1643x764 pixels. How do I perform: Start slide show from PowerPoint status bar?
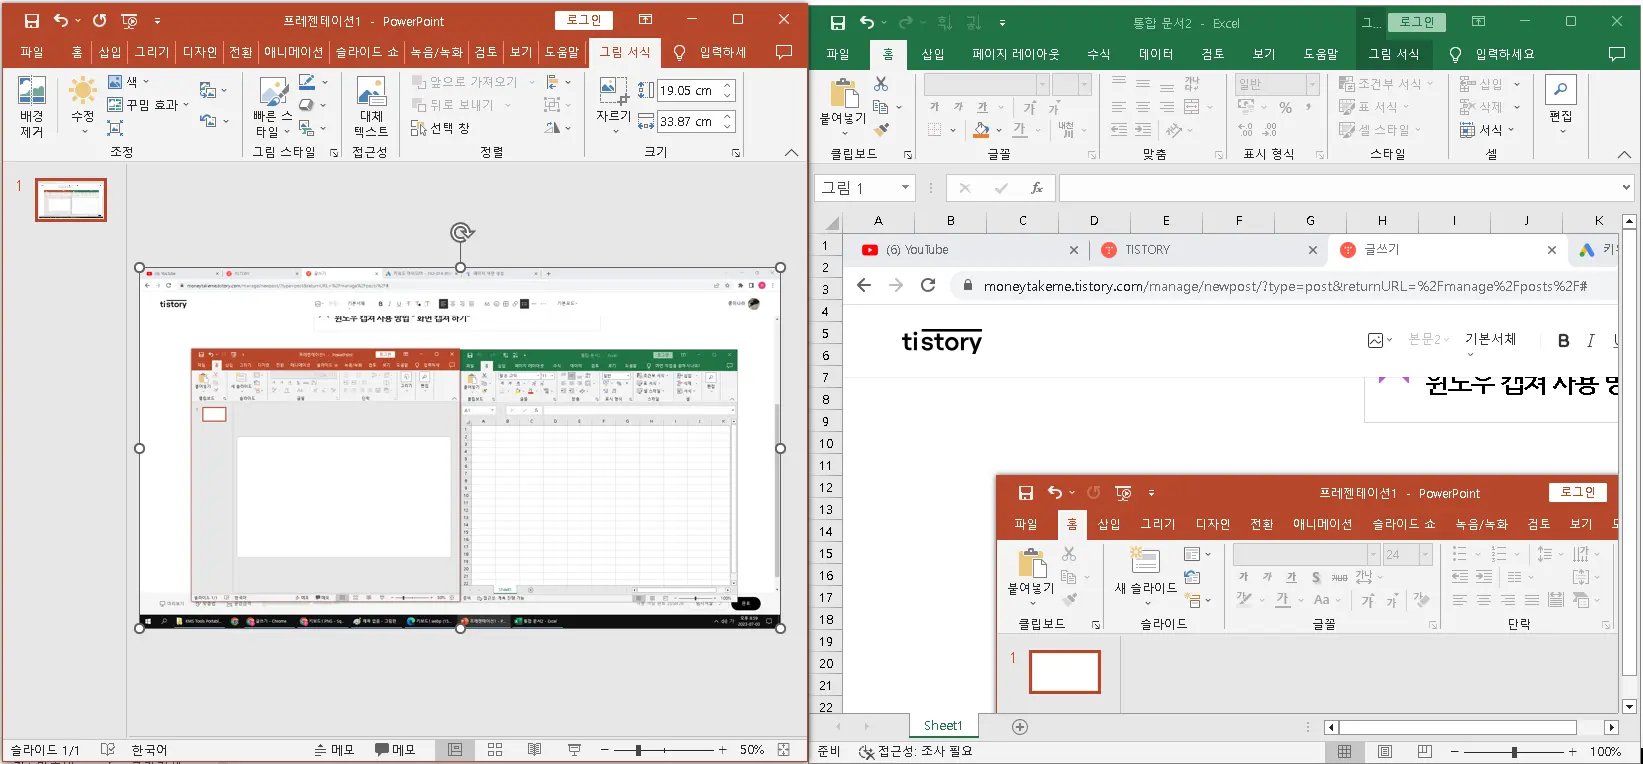tap(574, 750)
